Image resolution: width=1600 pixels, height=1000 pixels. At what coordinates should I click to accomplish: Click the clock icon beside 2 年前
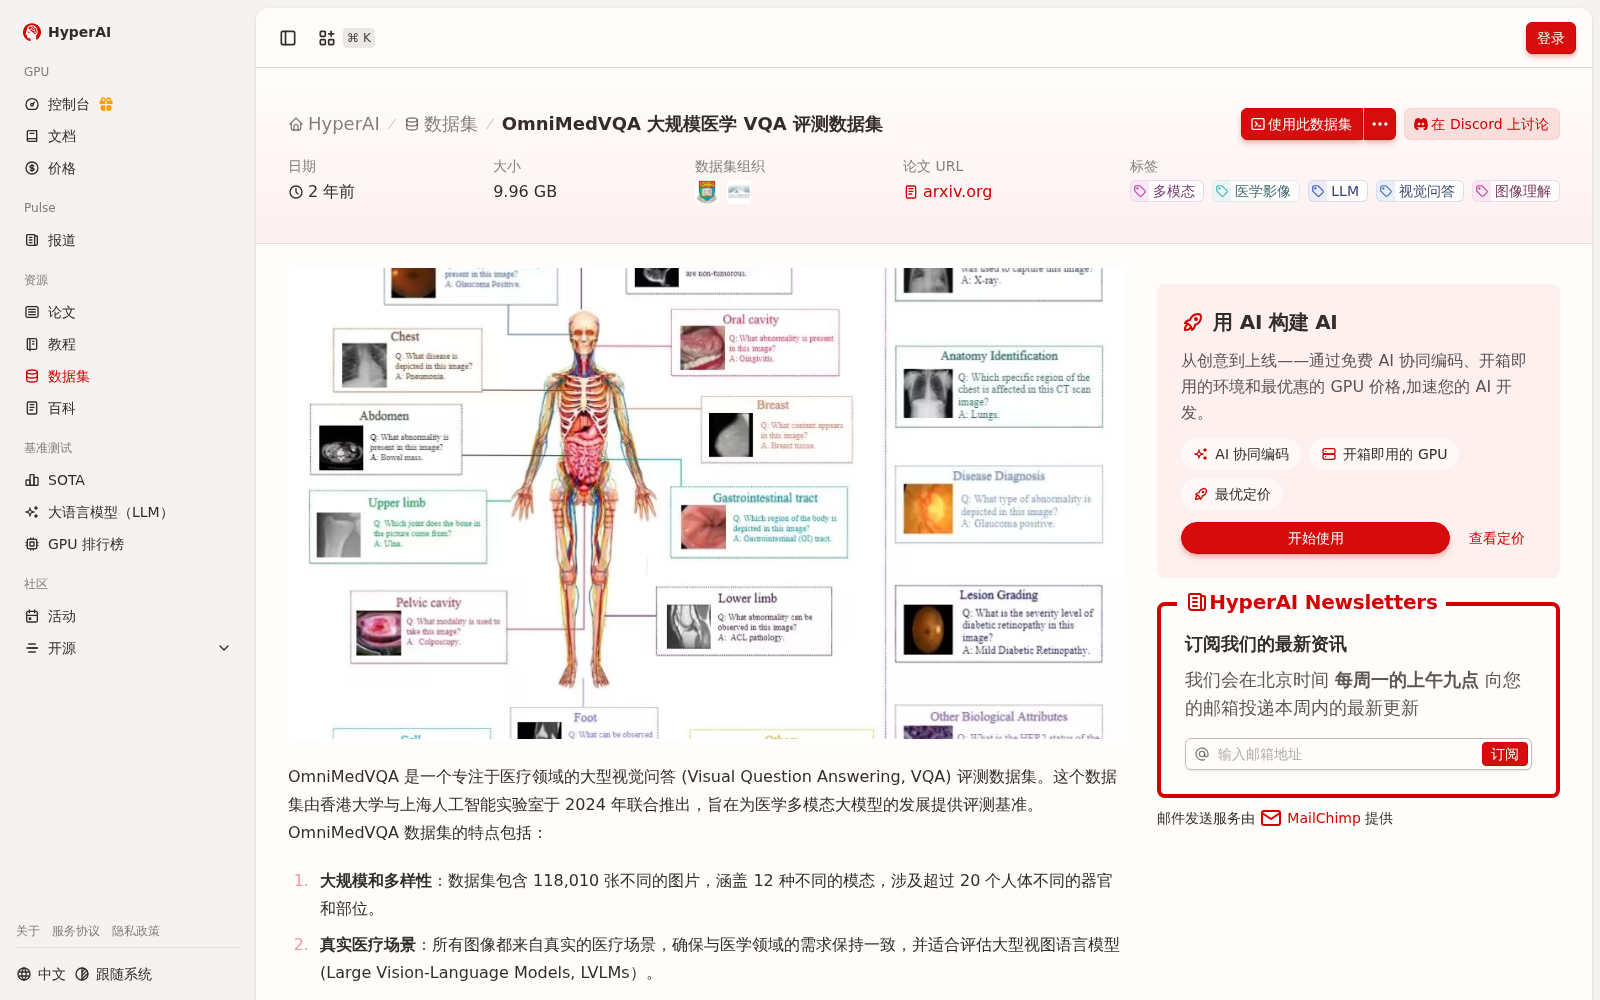(296, 192)
